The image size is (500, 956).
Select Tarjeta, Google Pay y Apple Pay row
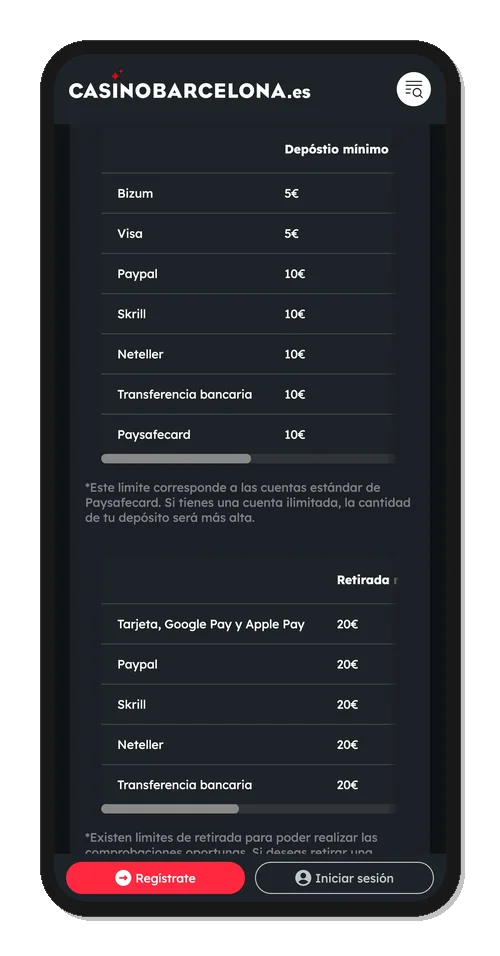pos(248,624)
